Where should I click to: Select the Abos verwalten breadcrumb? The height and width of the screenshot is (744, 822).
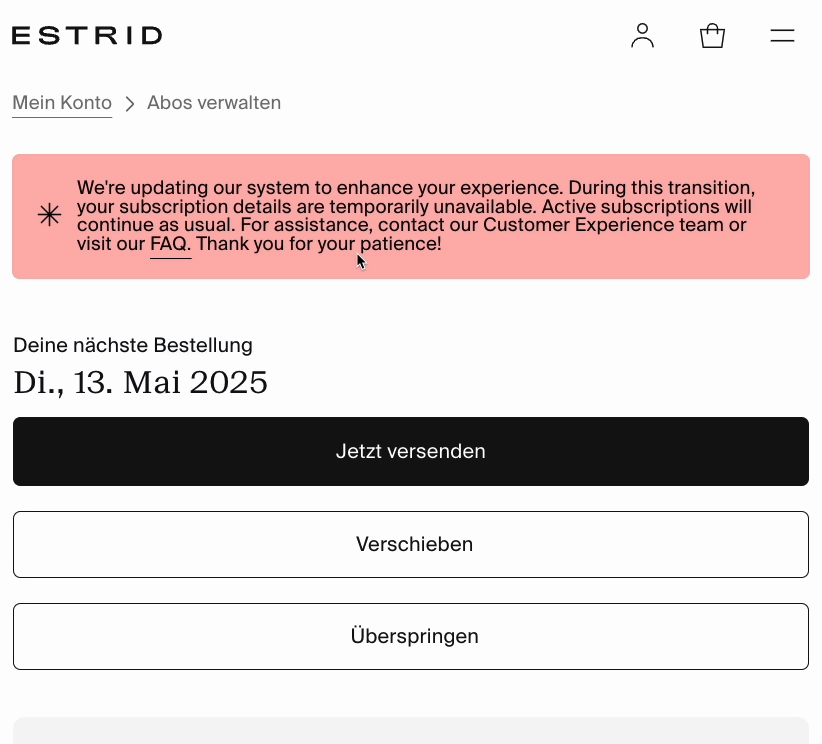[214, 103]
